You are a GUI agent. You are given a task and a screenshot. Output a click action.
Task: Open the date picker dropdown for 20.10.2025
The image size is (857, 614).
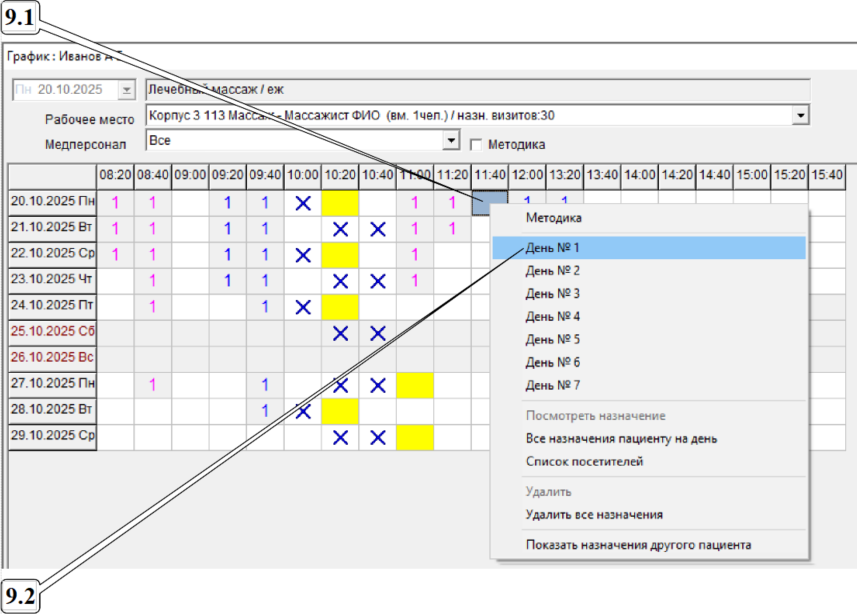(126, 90)
